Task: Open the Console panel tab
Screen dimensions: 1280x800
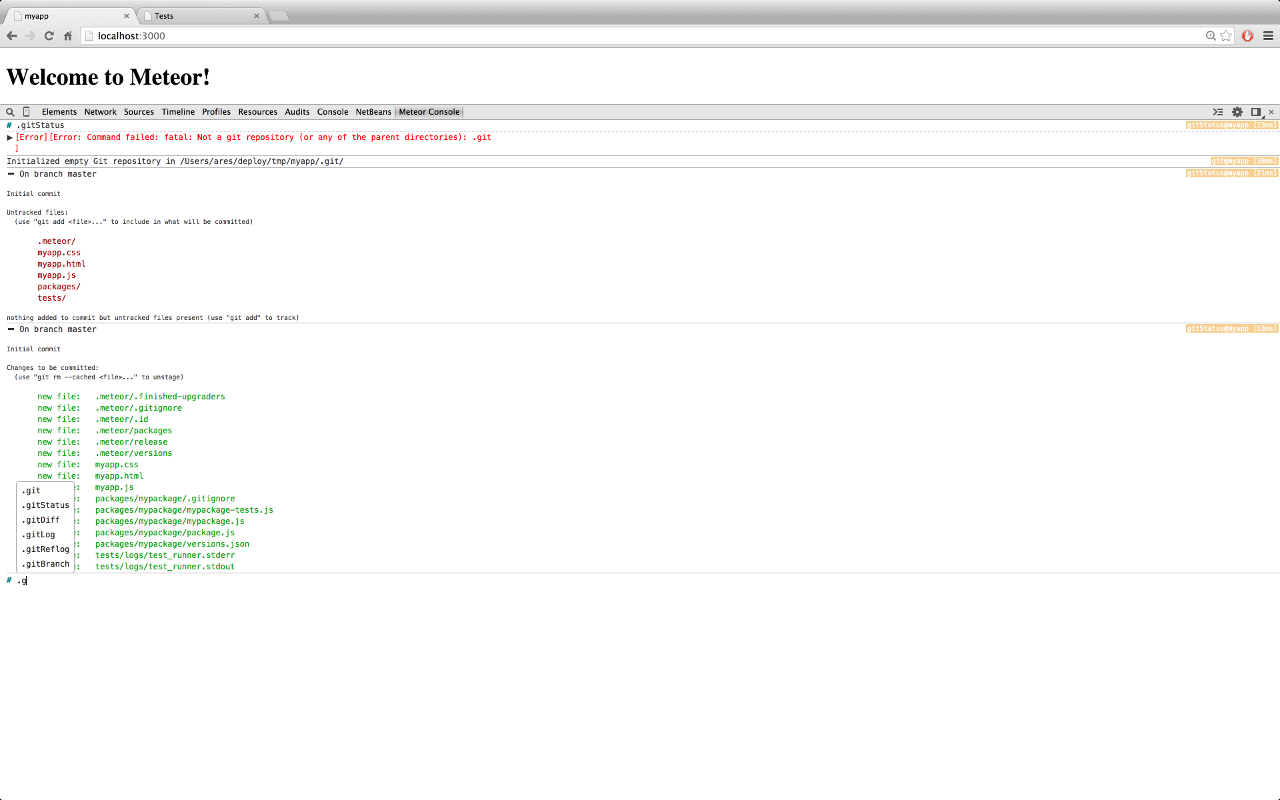Action: click(333, 112)
